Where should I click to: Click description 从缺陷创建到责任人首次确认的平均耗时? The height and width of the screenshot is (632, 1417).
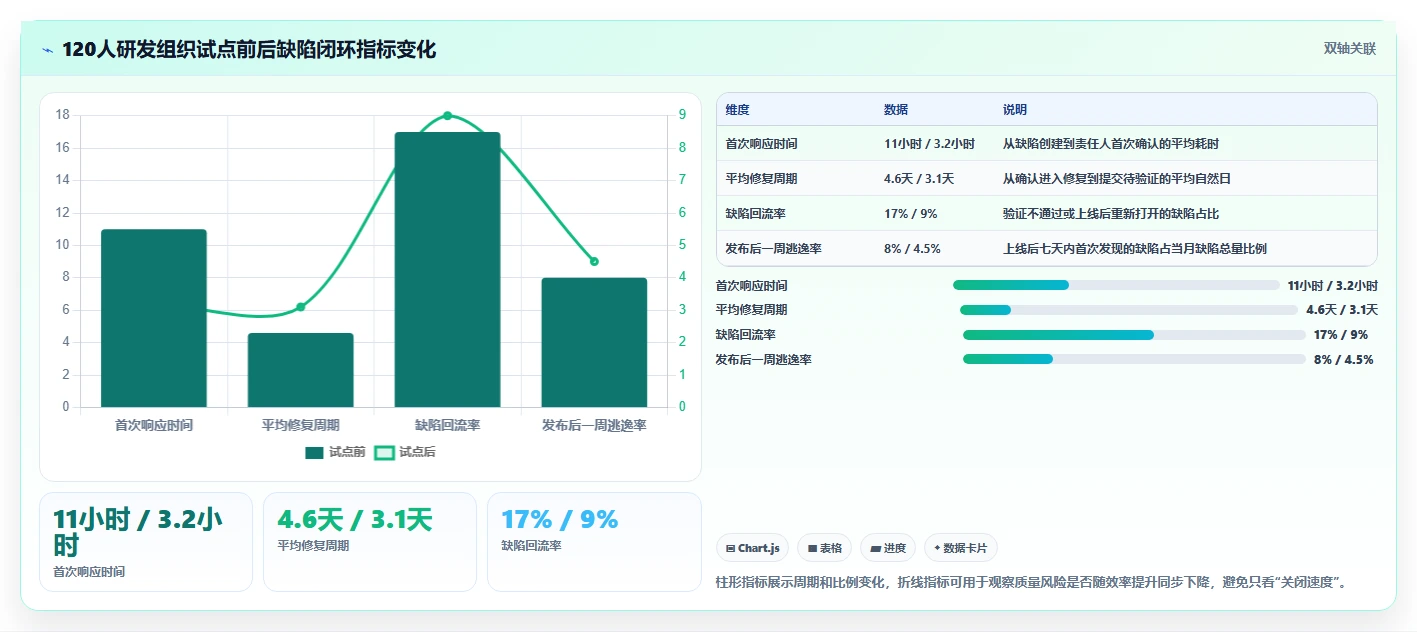pyautogui.click(x=1111, y=144)
